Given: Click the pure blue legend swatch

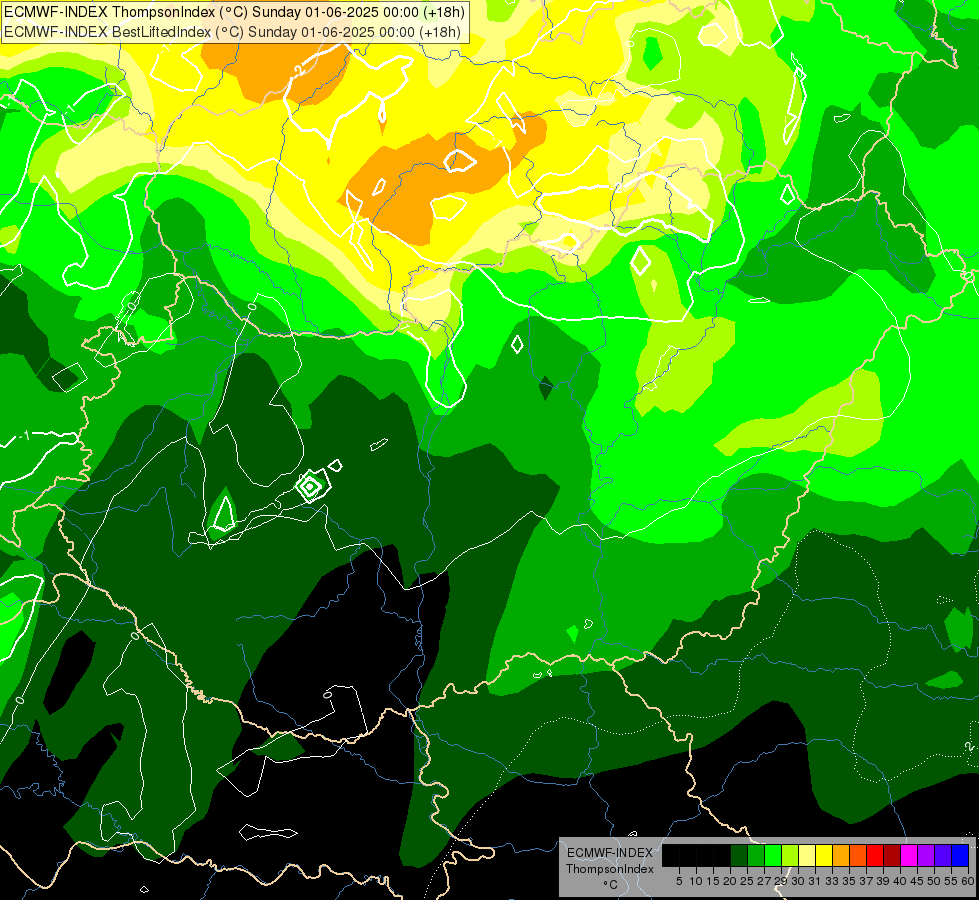Looking at the screenshot, I should [960, 855].
